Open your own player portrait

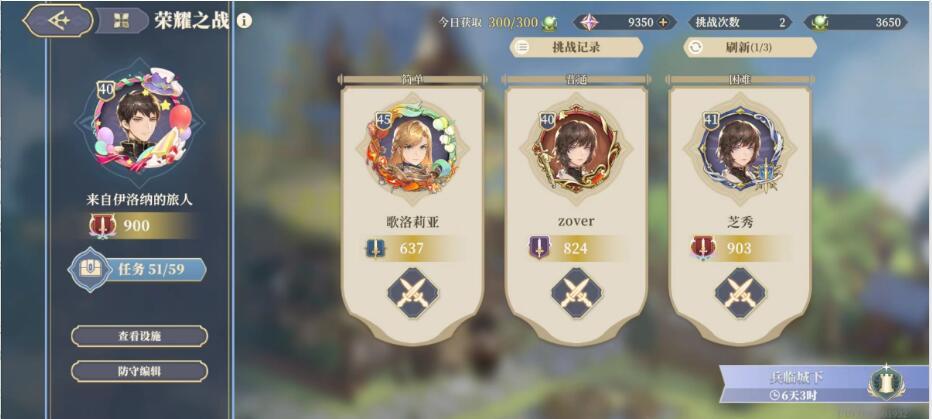pos(139,124)
